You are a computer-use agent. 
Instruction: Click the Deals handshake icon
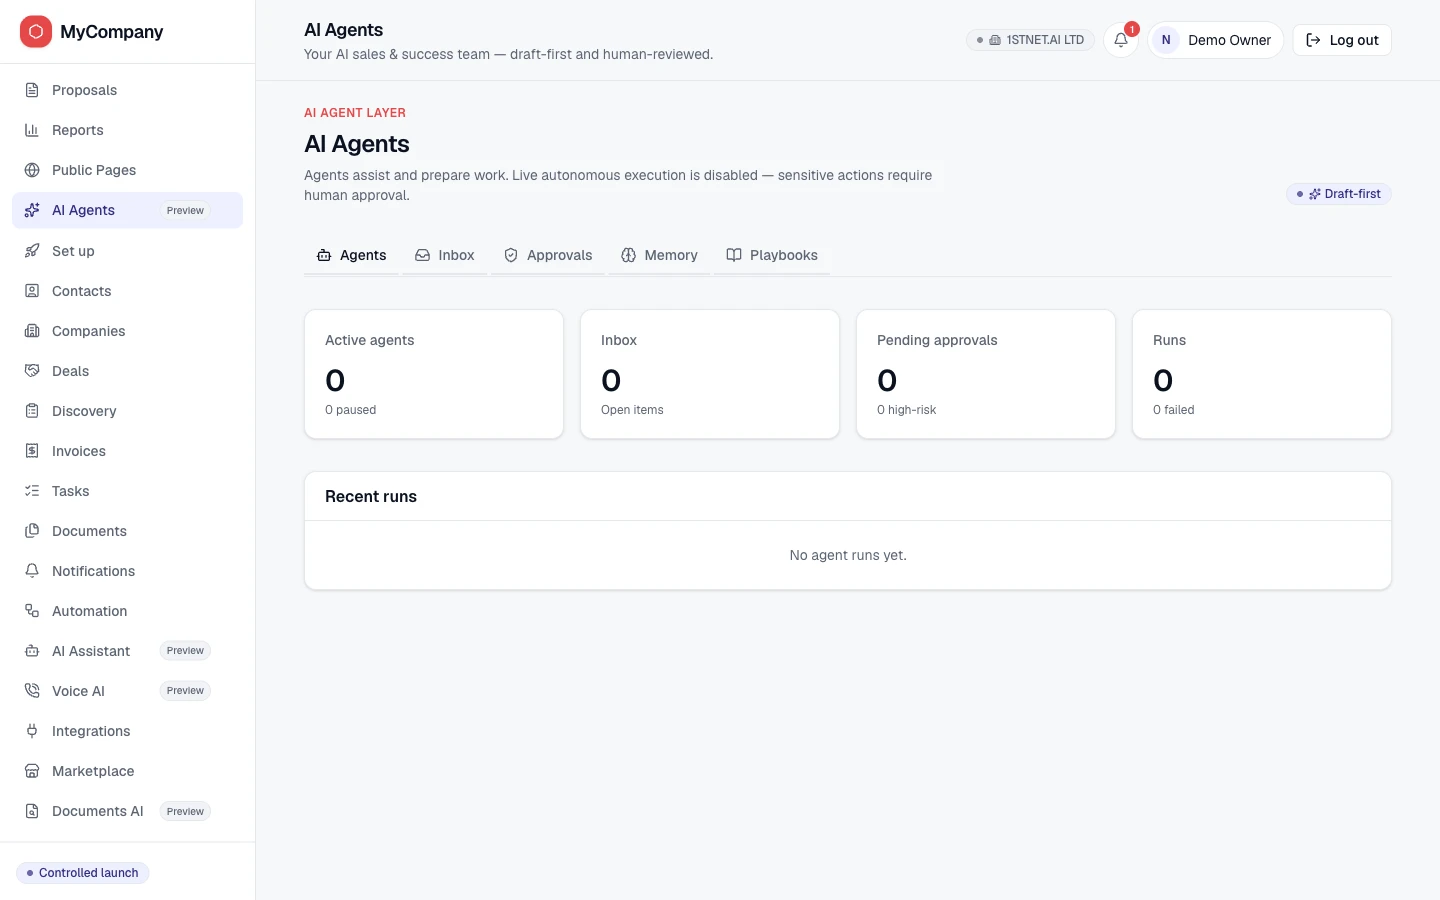pyautogui.click(x=32, y=371)
